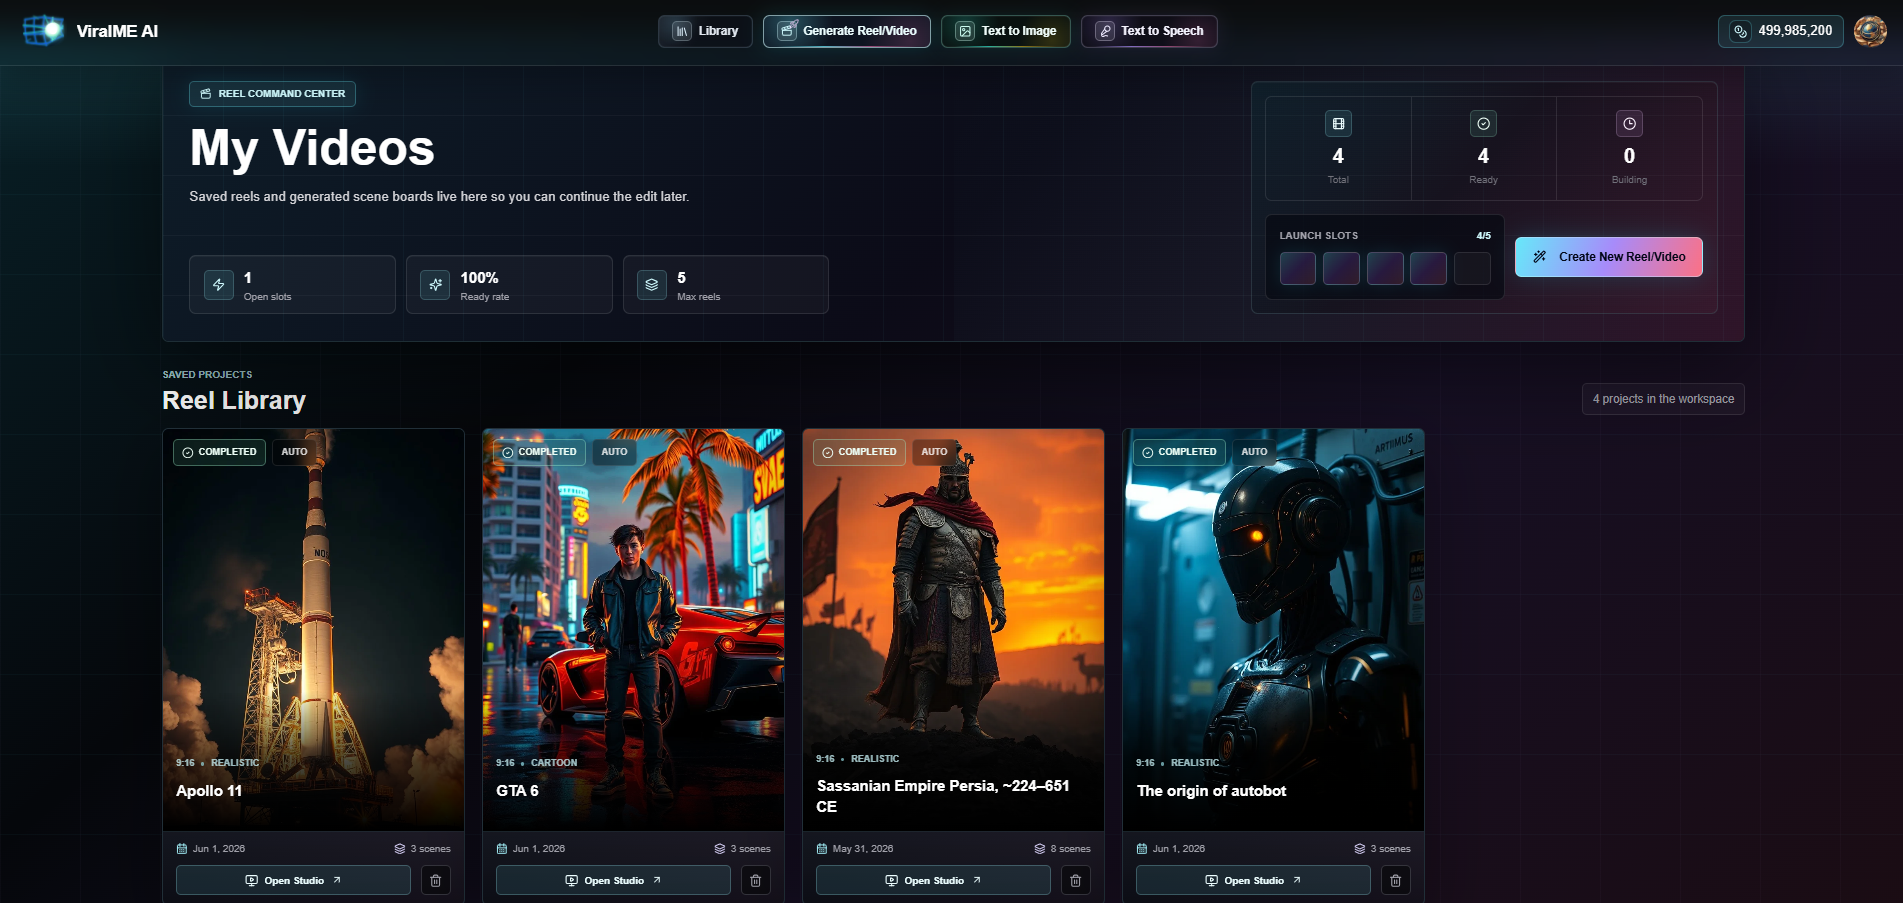The width and height of the screenshot is (1903, 903).
Task: Click the May 31, 2026 date text
Action: [862, 848]
